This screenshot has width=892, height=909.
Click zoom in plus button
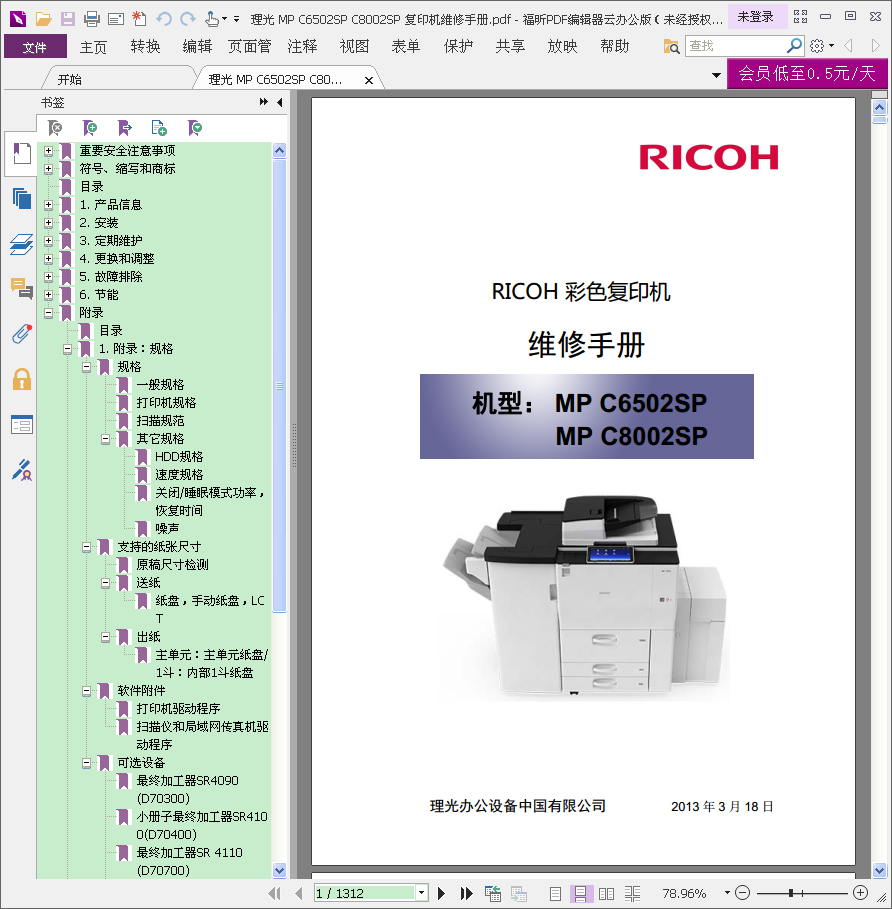(861, 893)
